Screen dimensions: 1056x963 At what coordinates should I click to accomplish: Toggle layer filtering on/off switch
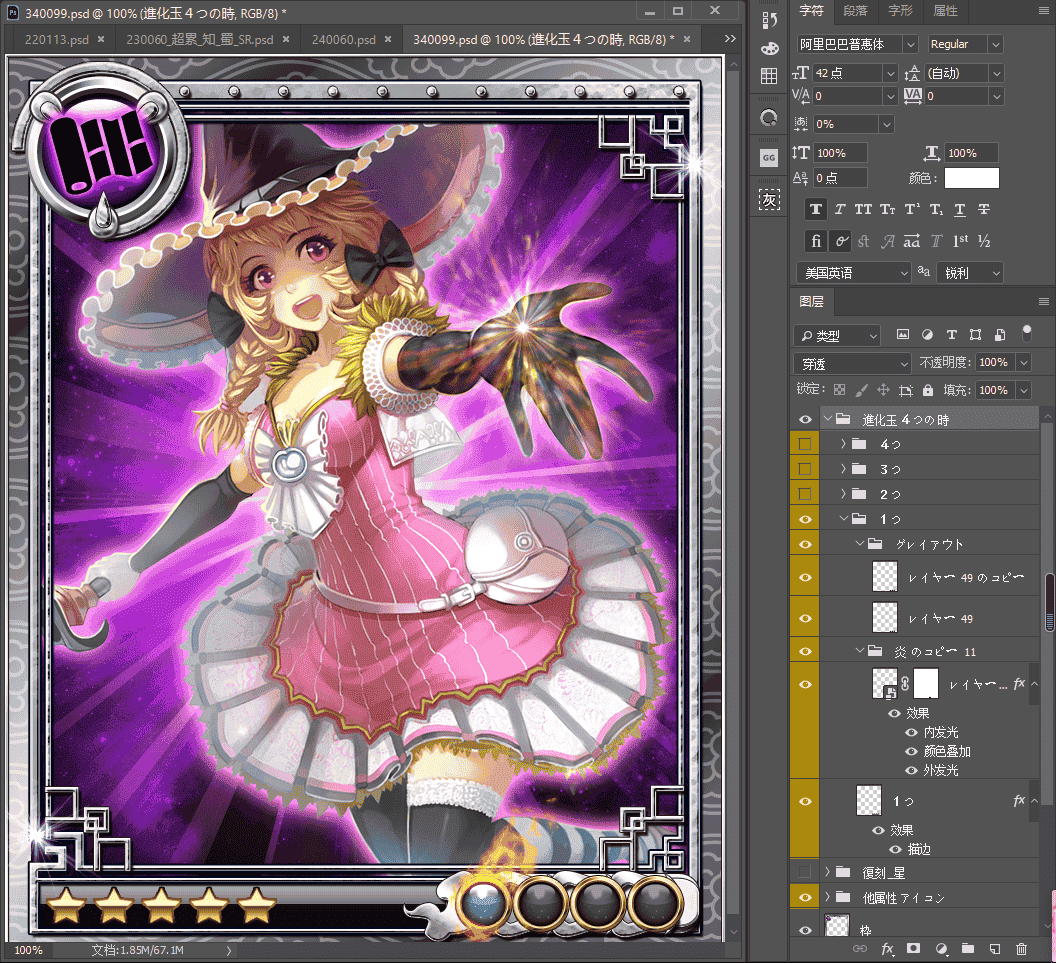click(x=1026, y=333)
